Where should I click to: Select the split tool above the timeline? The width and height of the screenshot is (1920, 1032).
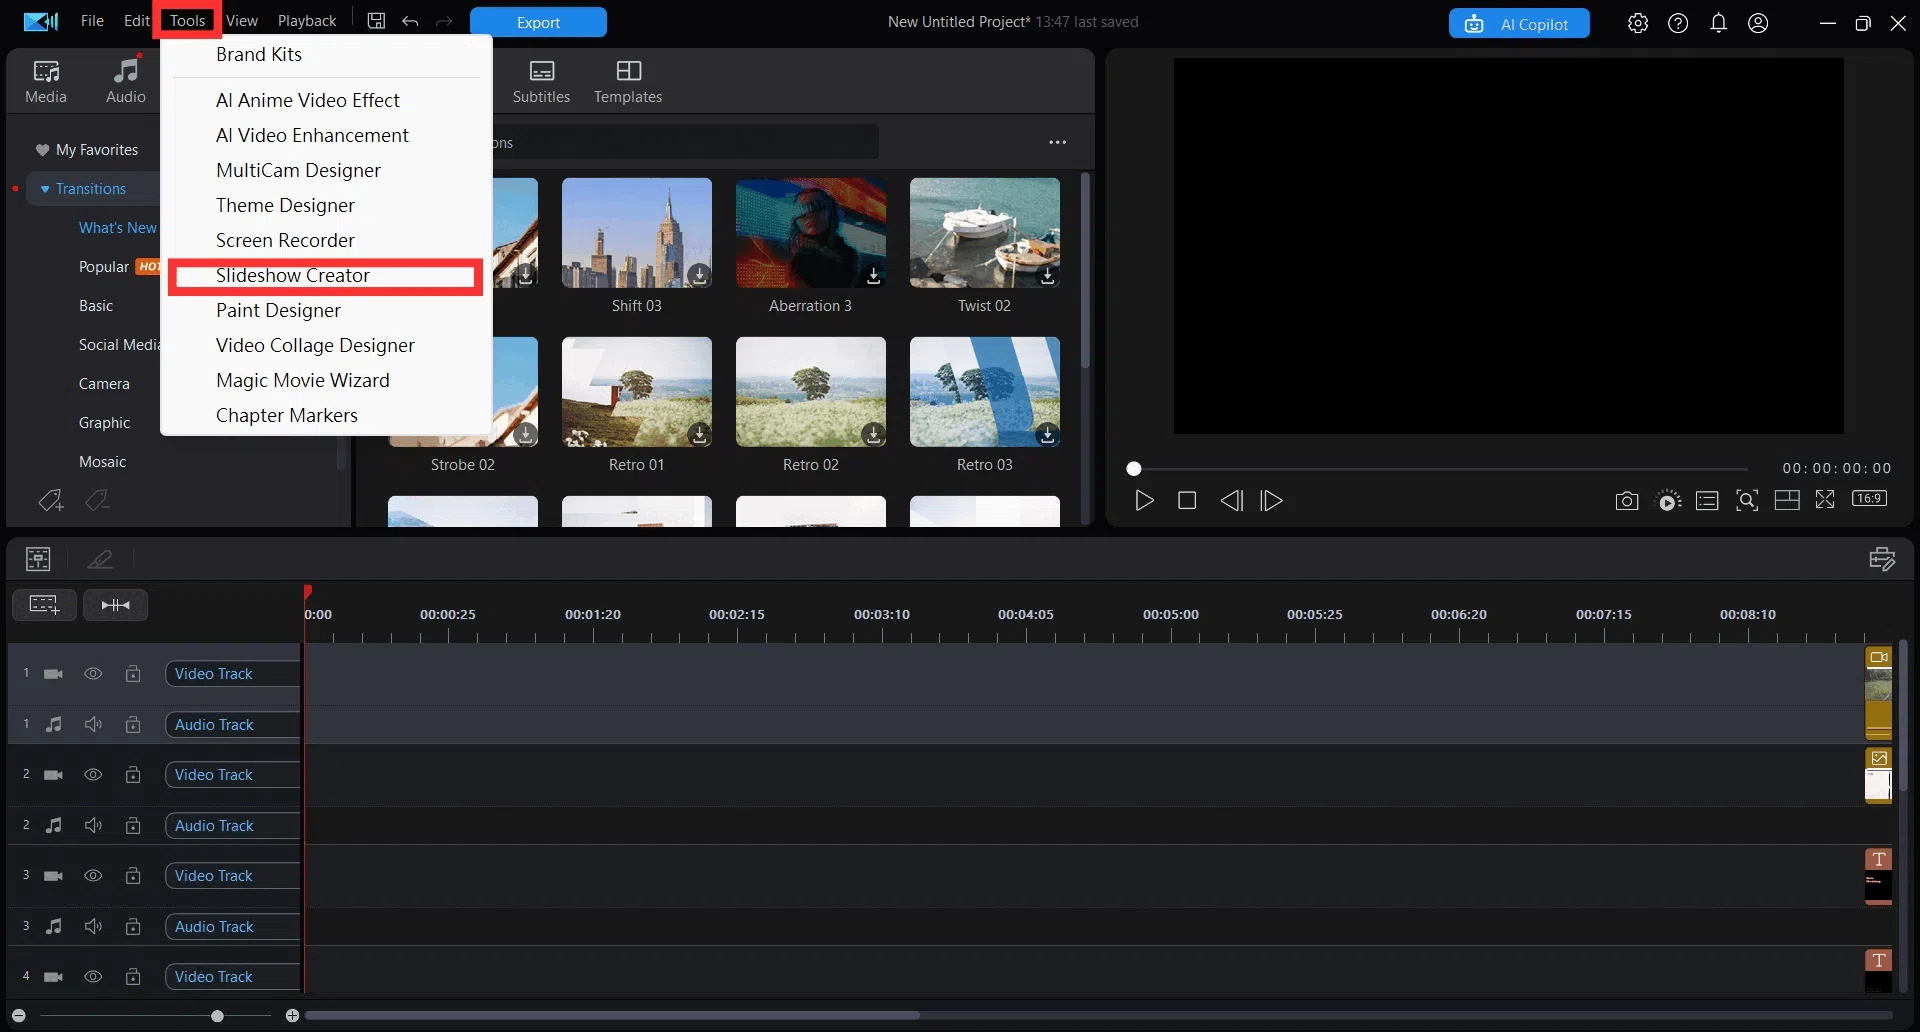(x=100, y=558)
